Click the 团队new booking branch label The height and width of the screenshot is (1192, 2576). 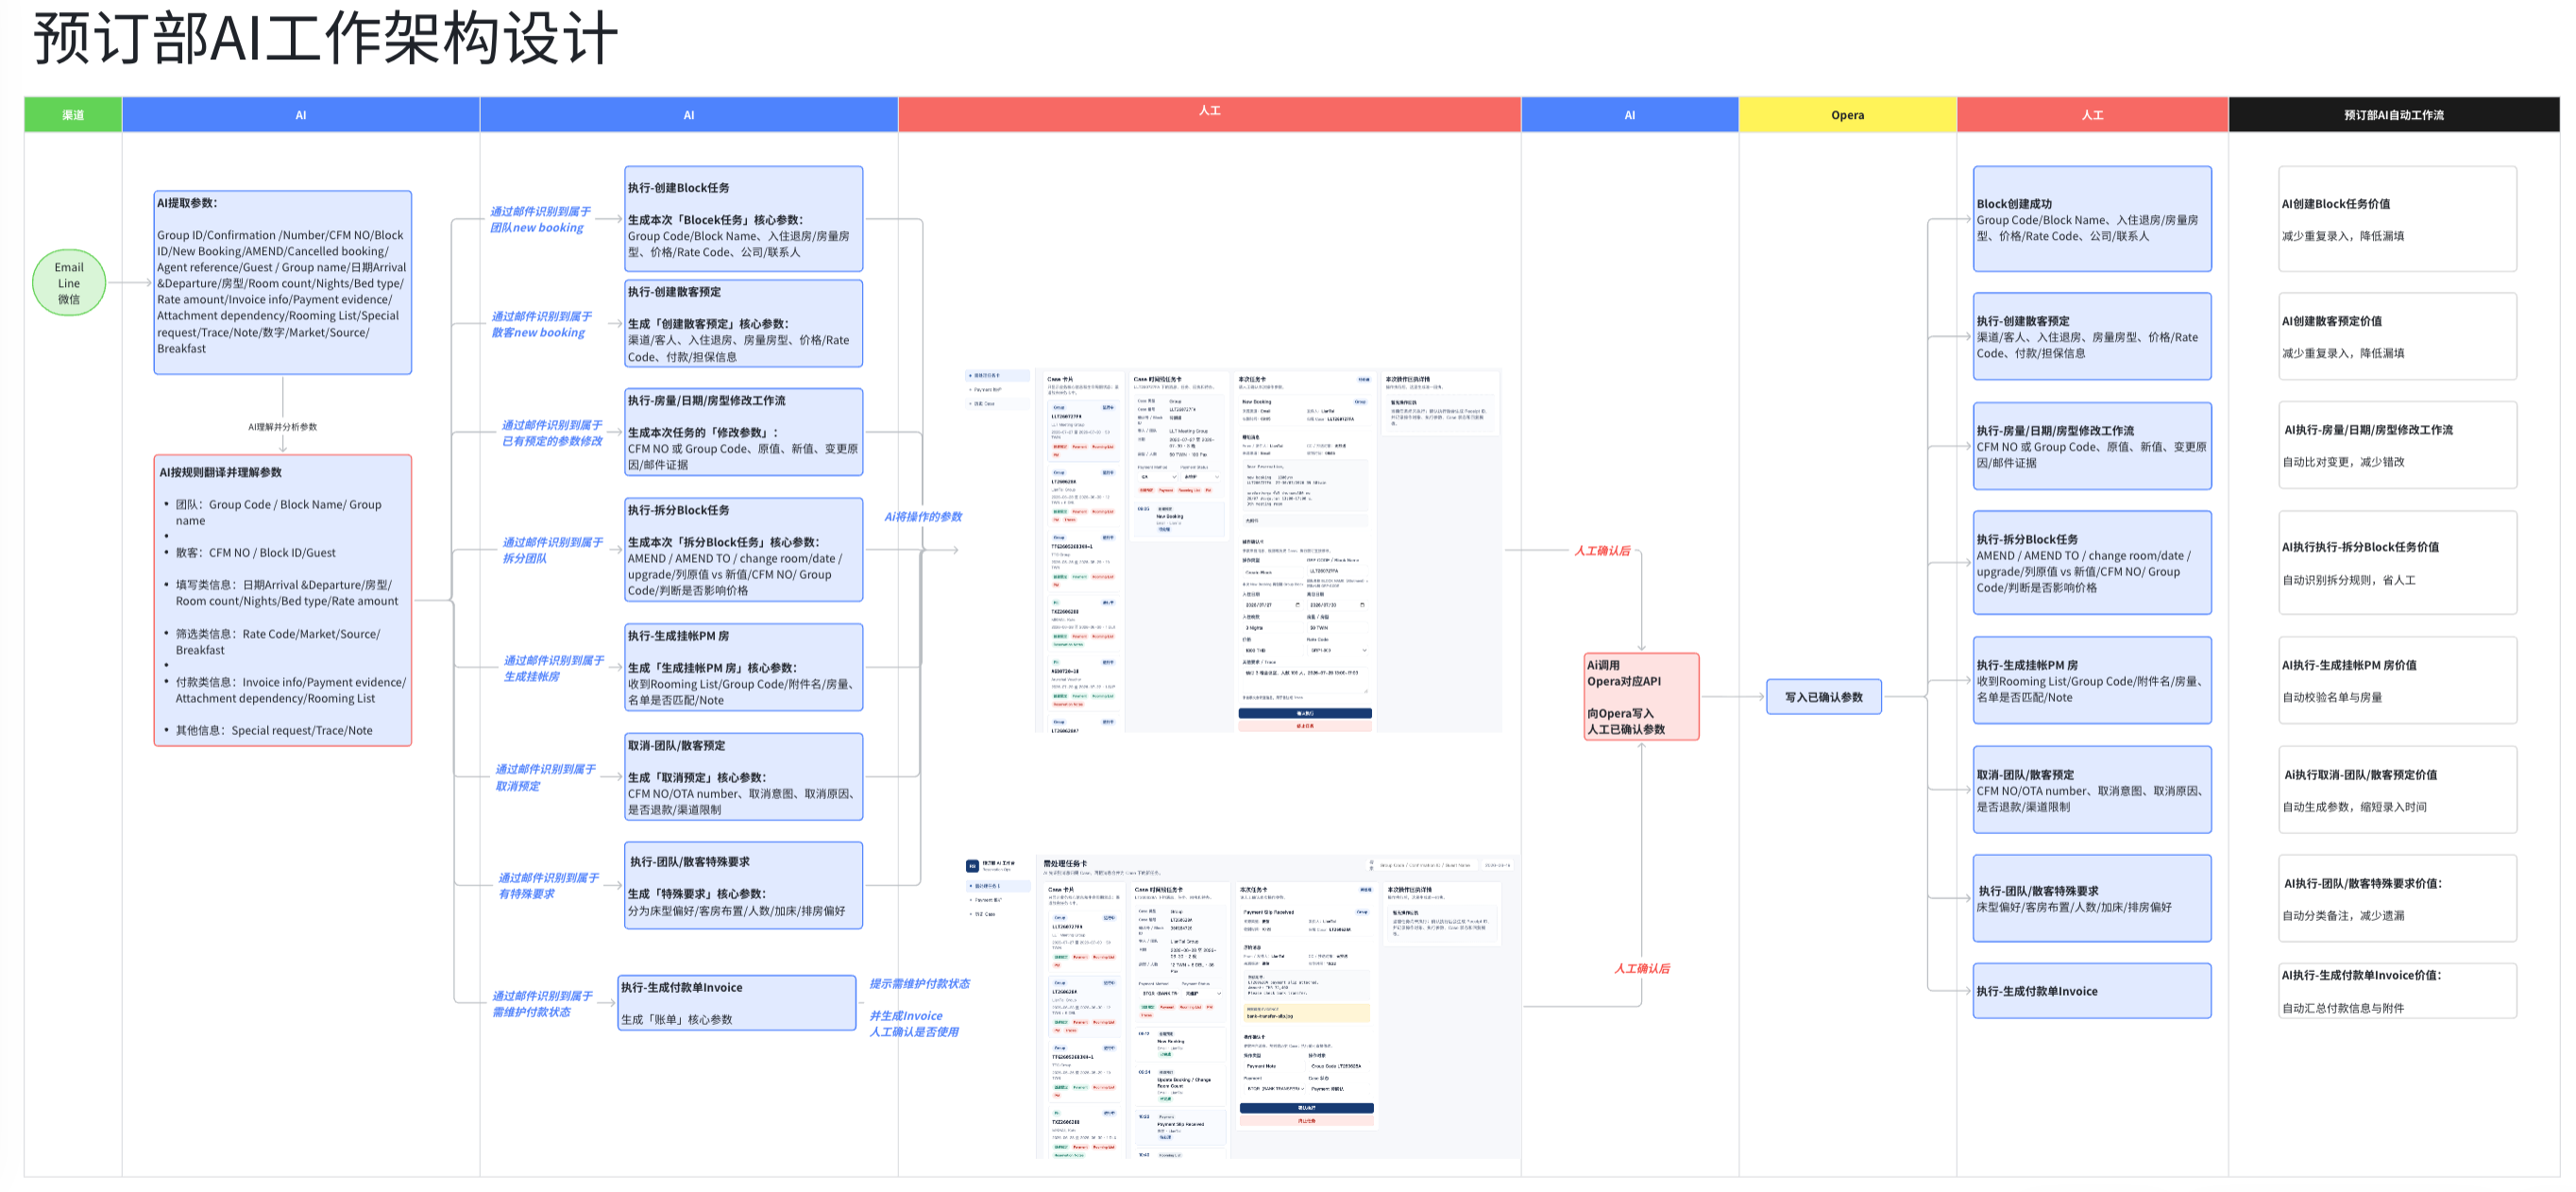click(540, 220)
